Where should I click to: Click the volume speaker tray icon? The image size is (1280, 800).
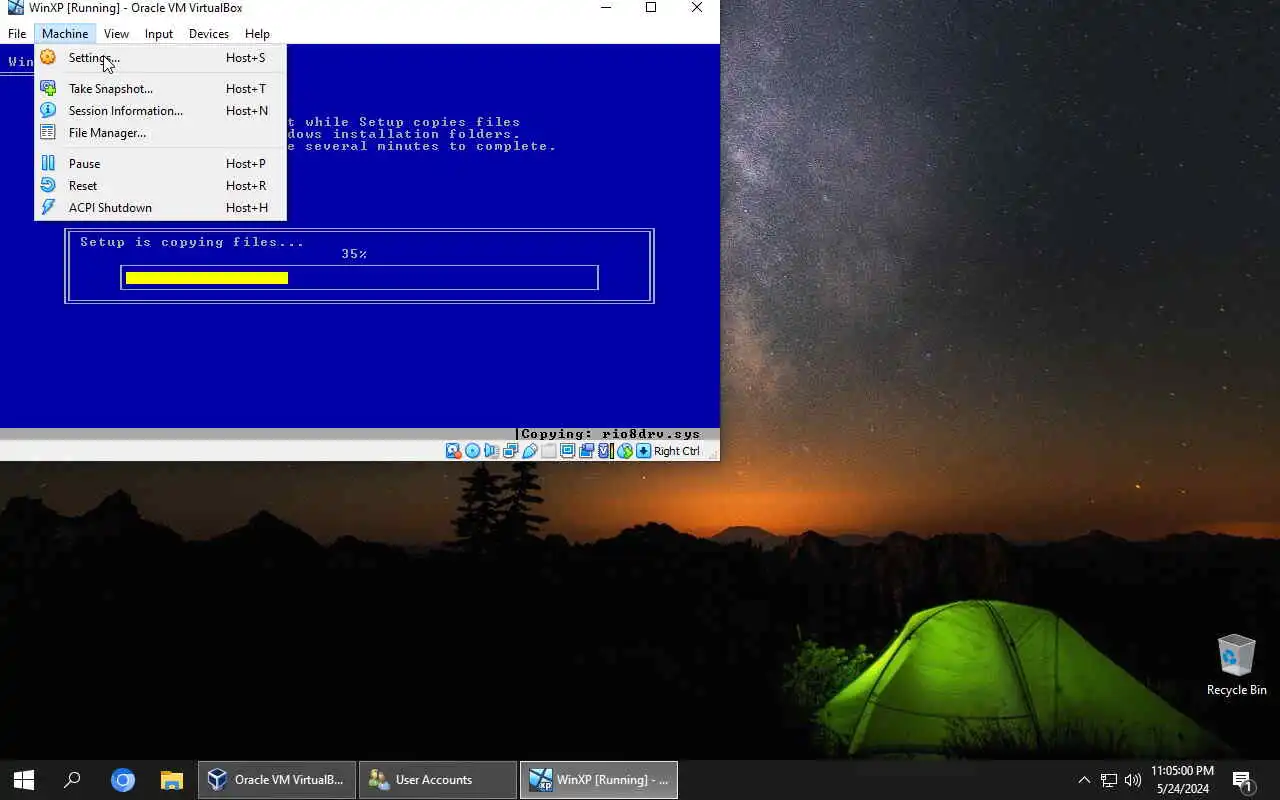pos(1133,780)
